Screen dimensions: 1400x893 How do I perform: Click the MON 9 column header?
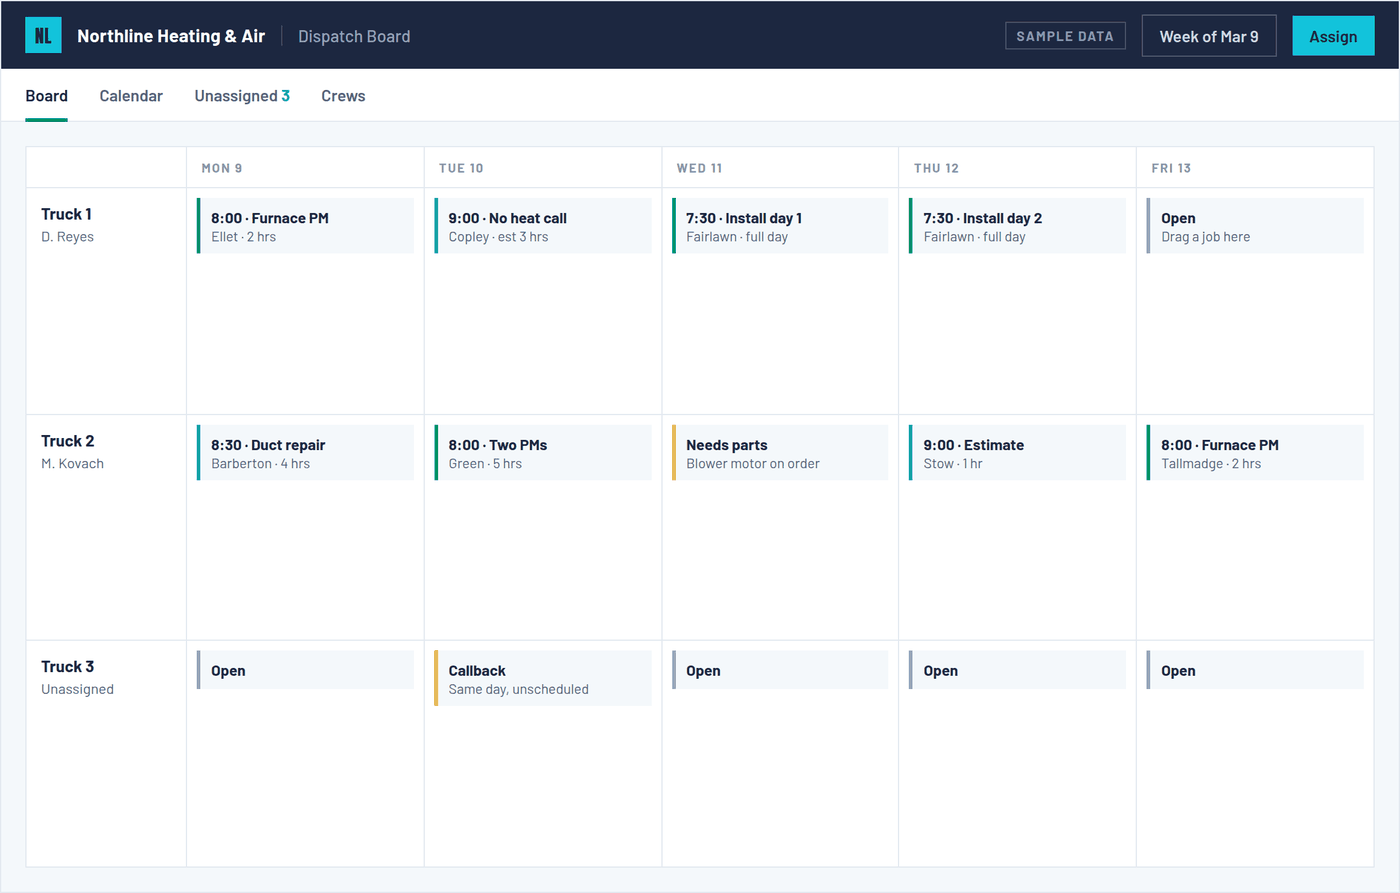tap(305, 168)
